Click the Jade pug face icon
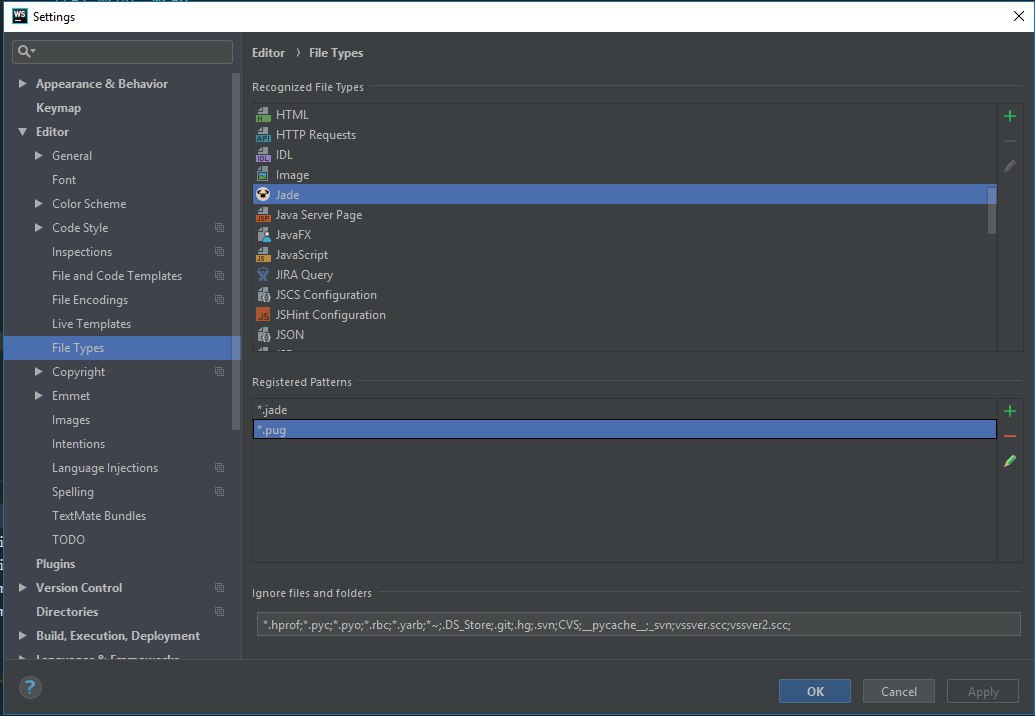Image resolution: width=1035 pixels, height=716 pixels. point(263,194)
